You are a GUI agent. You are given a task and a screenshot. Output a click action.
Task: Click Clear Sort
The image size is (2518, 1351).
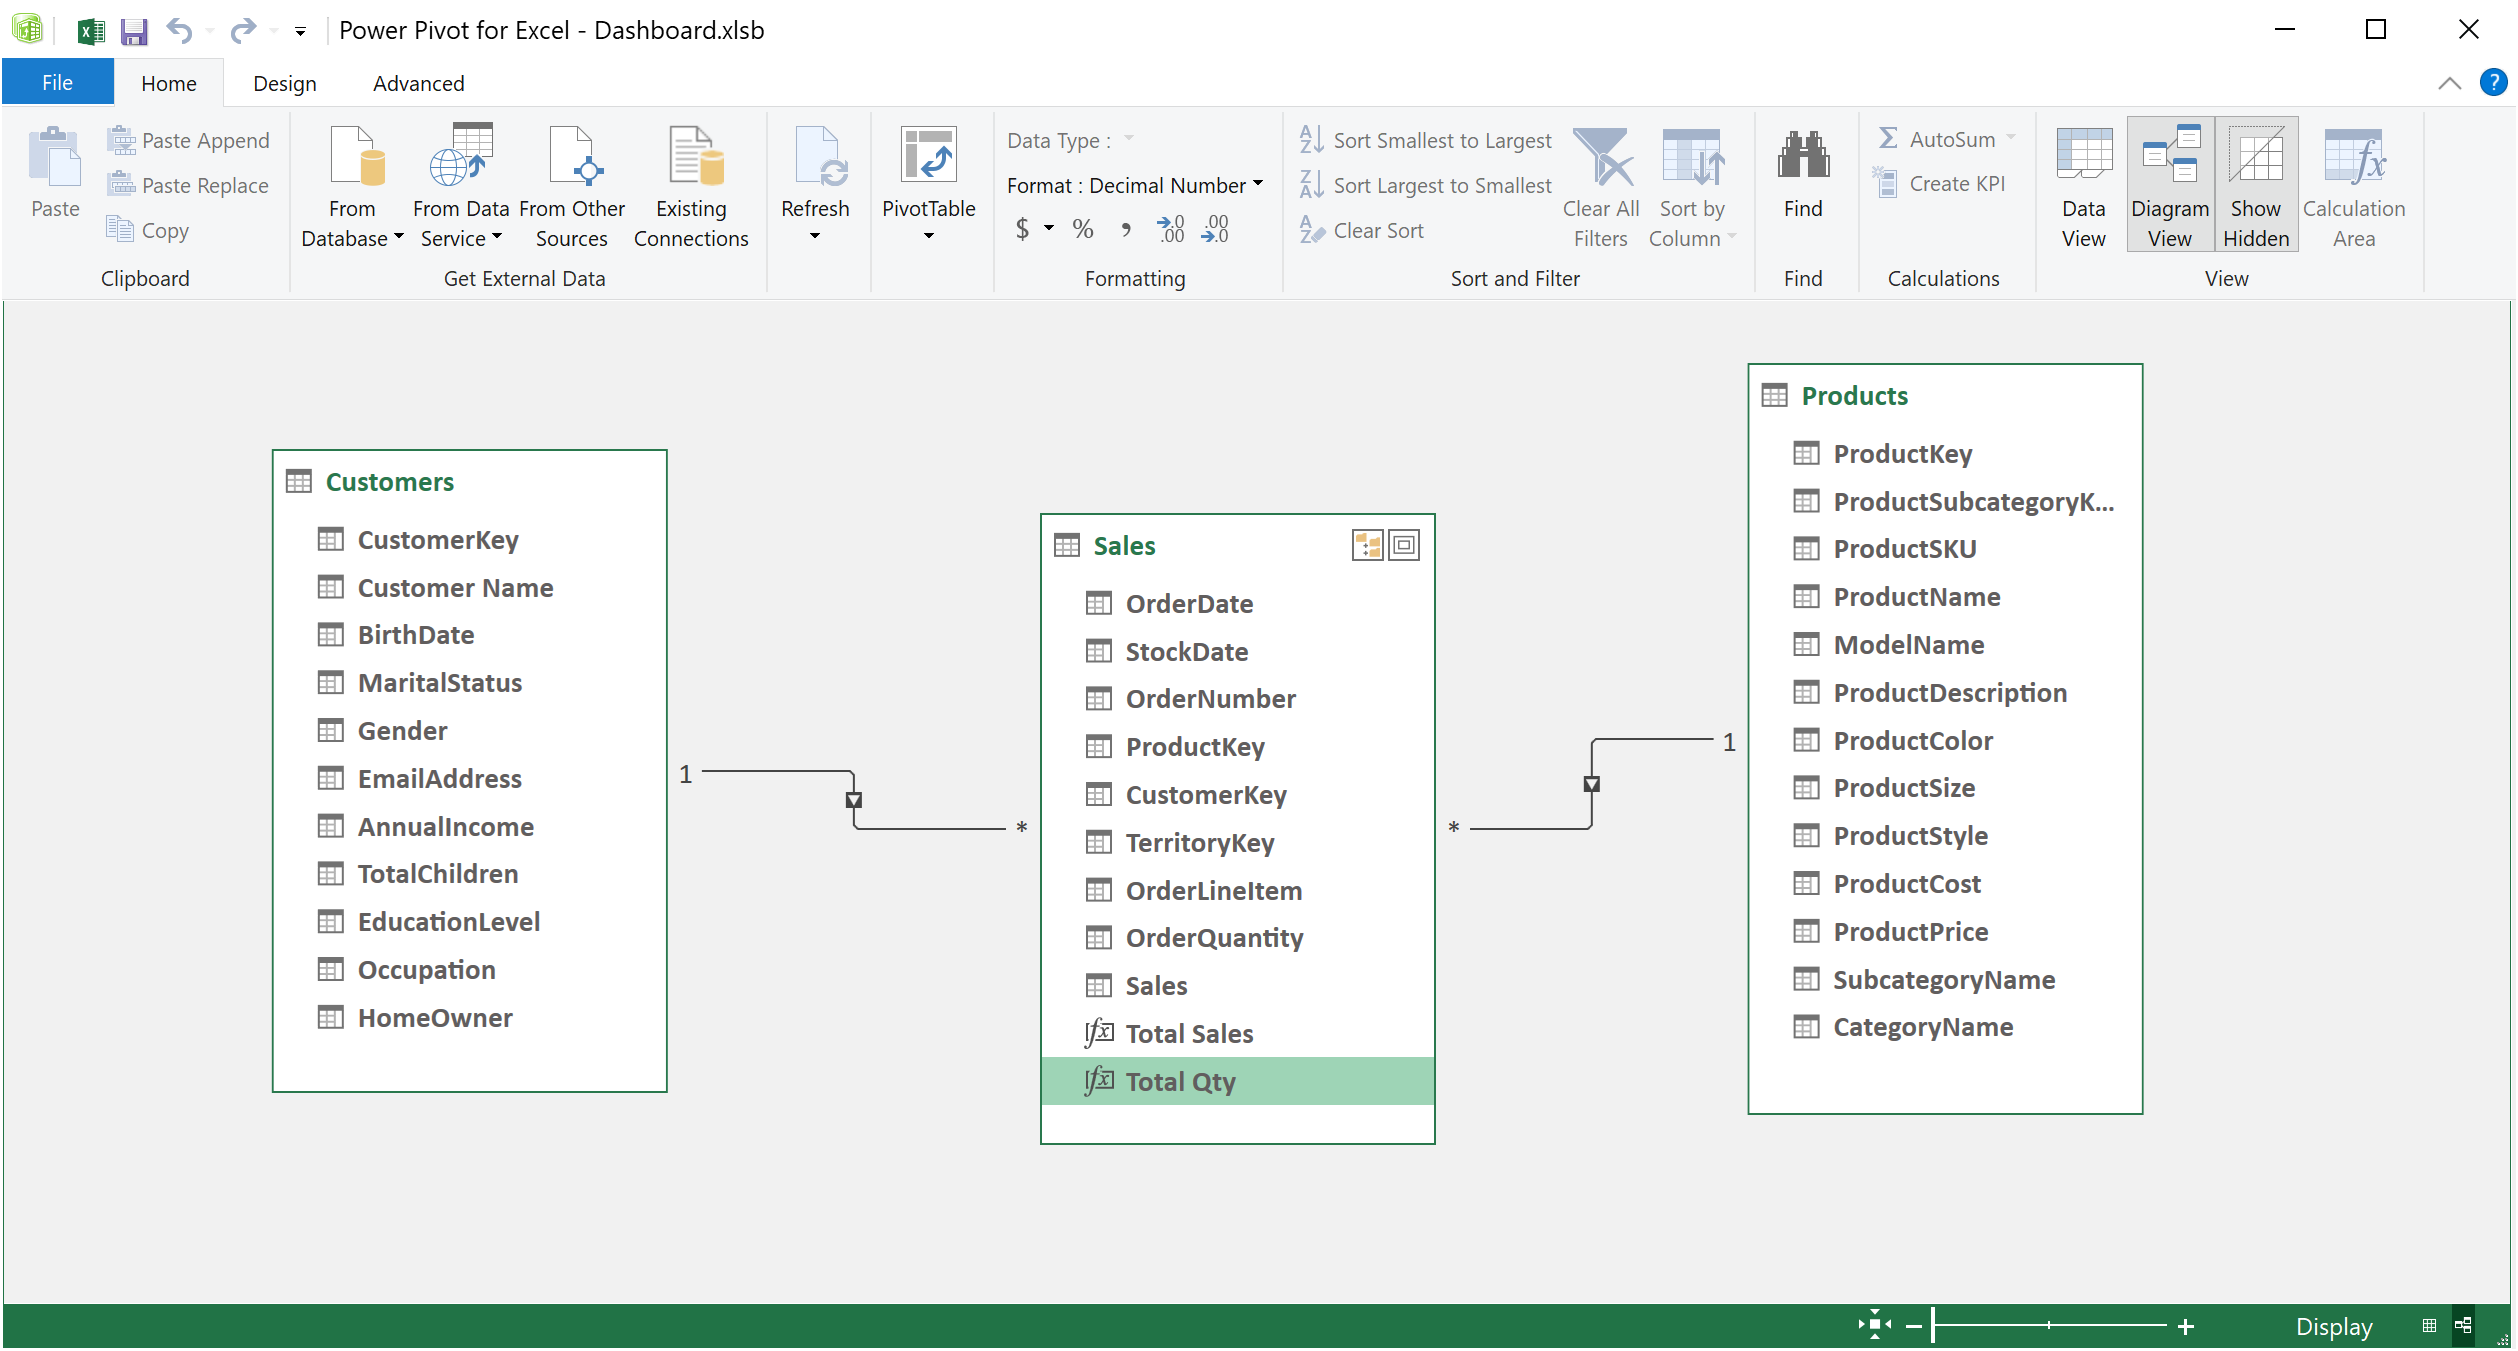point(1378,230)
